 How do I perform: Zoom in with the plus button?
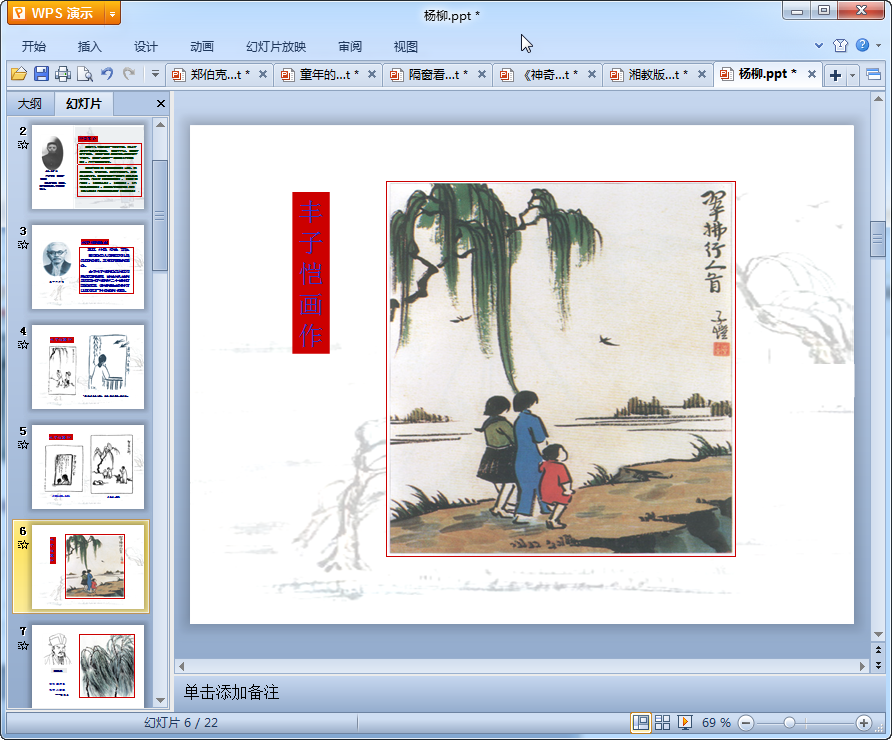click(864, 723)
